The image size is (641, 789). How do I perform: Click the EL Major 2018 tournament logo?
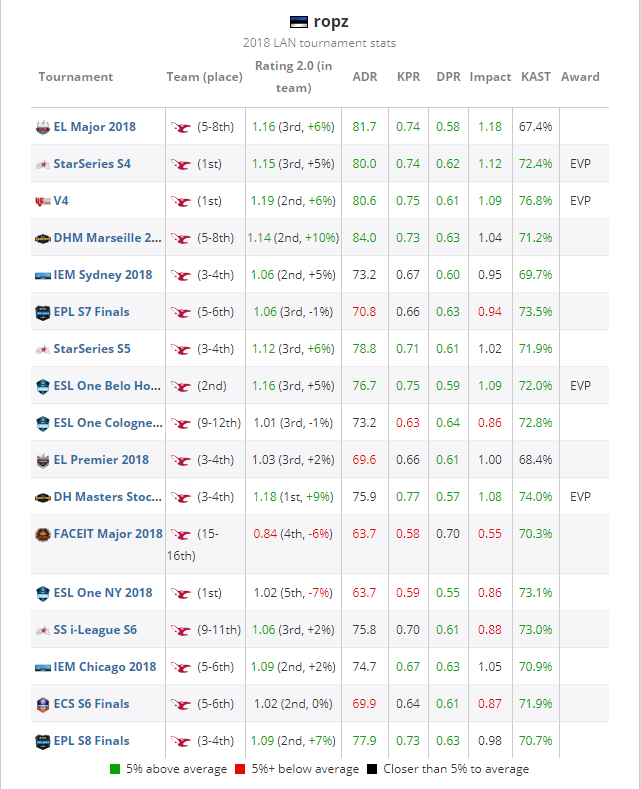(x=43, y=127)
